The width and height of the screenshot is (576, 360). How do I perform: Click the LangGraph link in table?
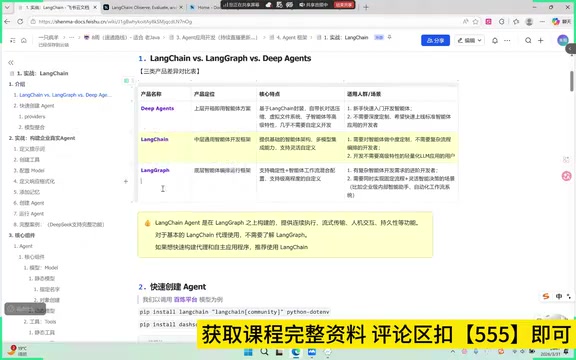155,170
